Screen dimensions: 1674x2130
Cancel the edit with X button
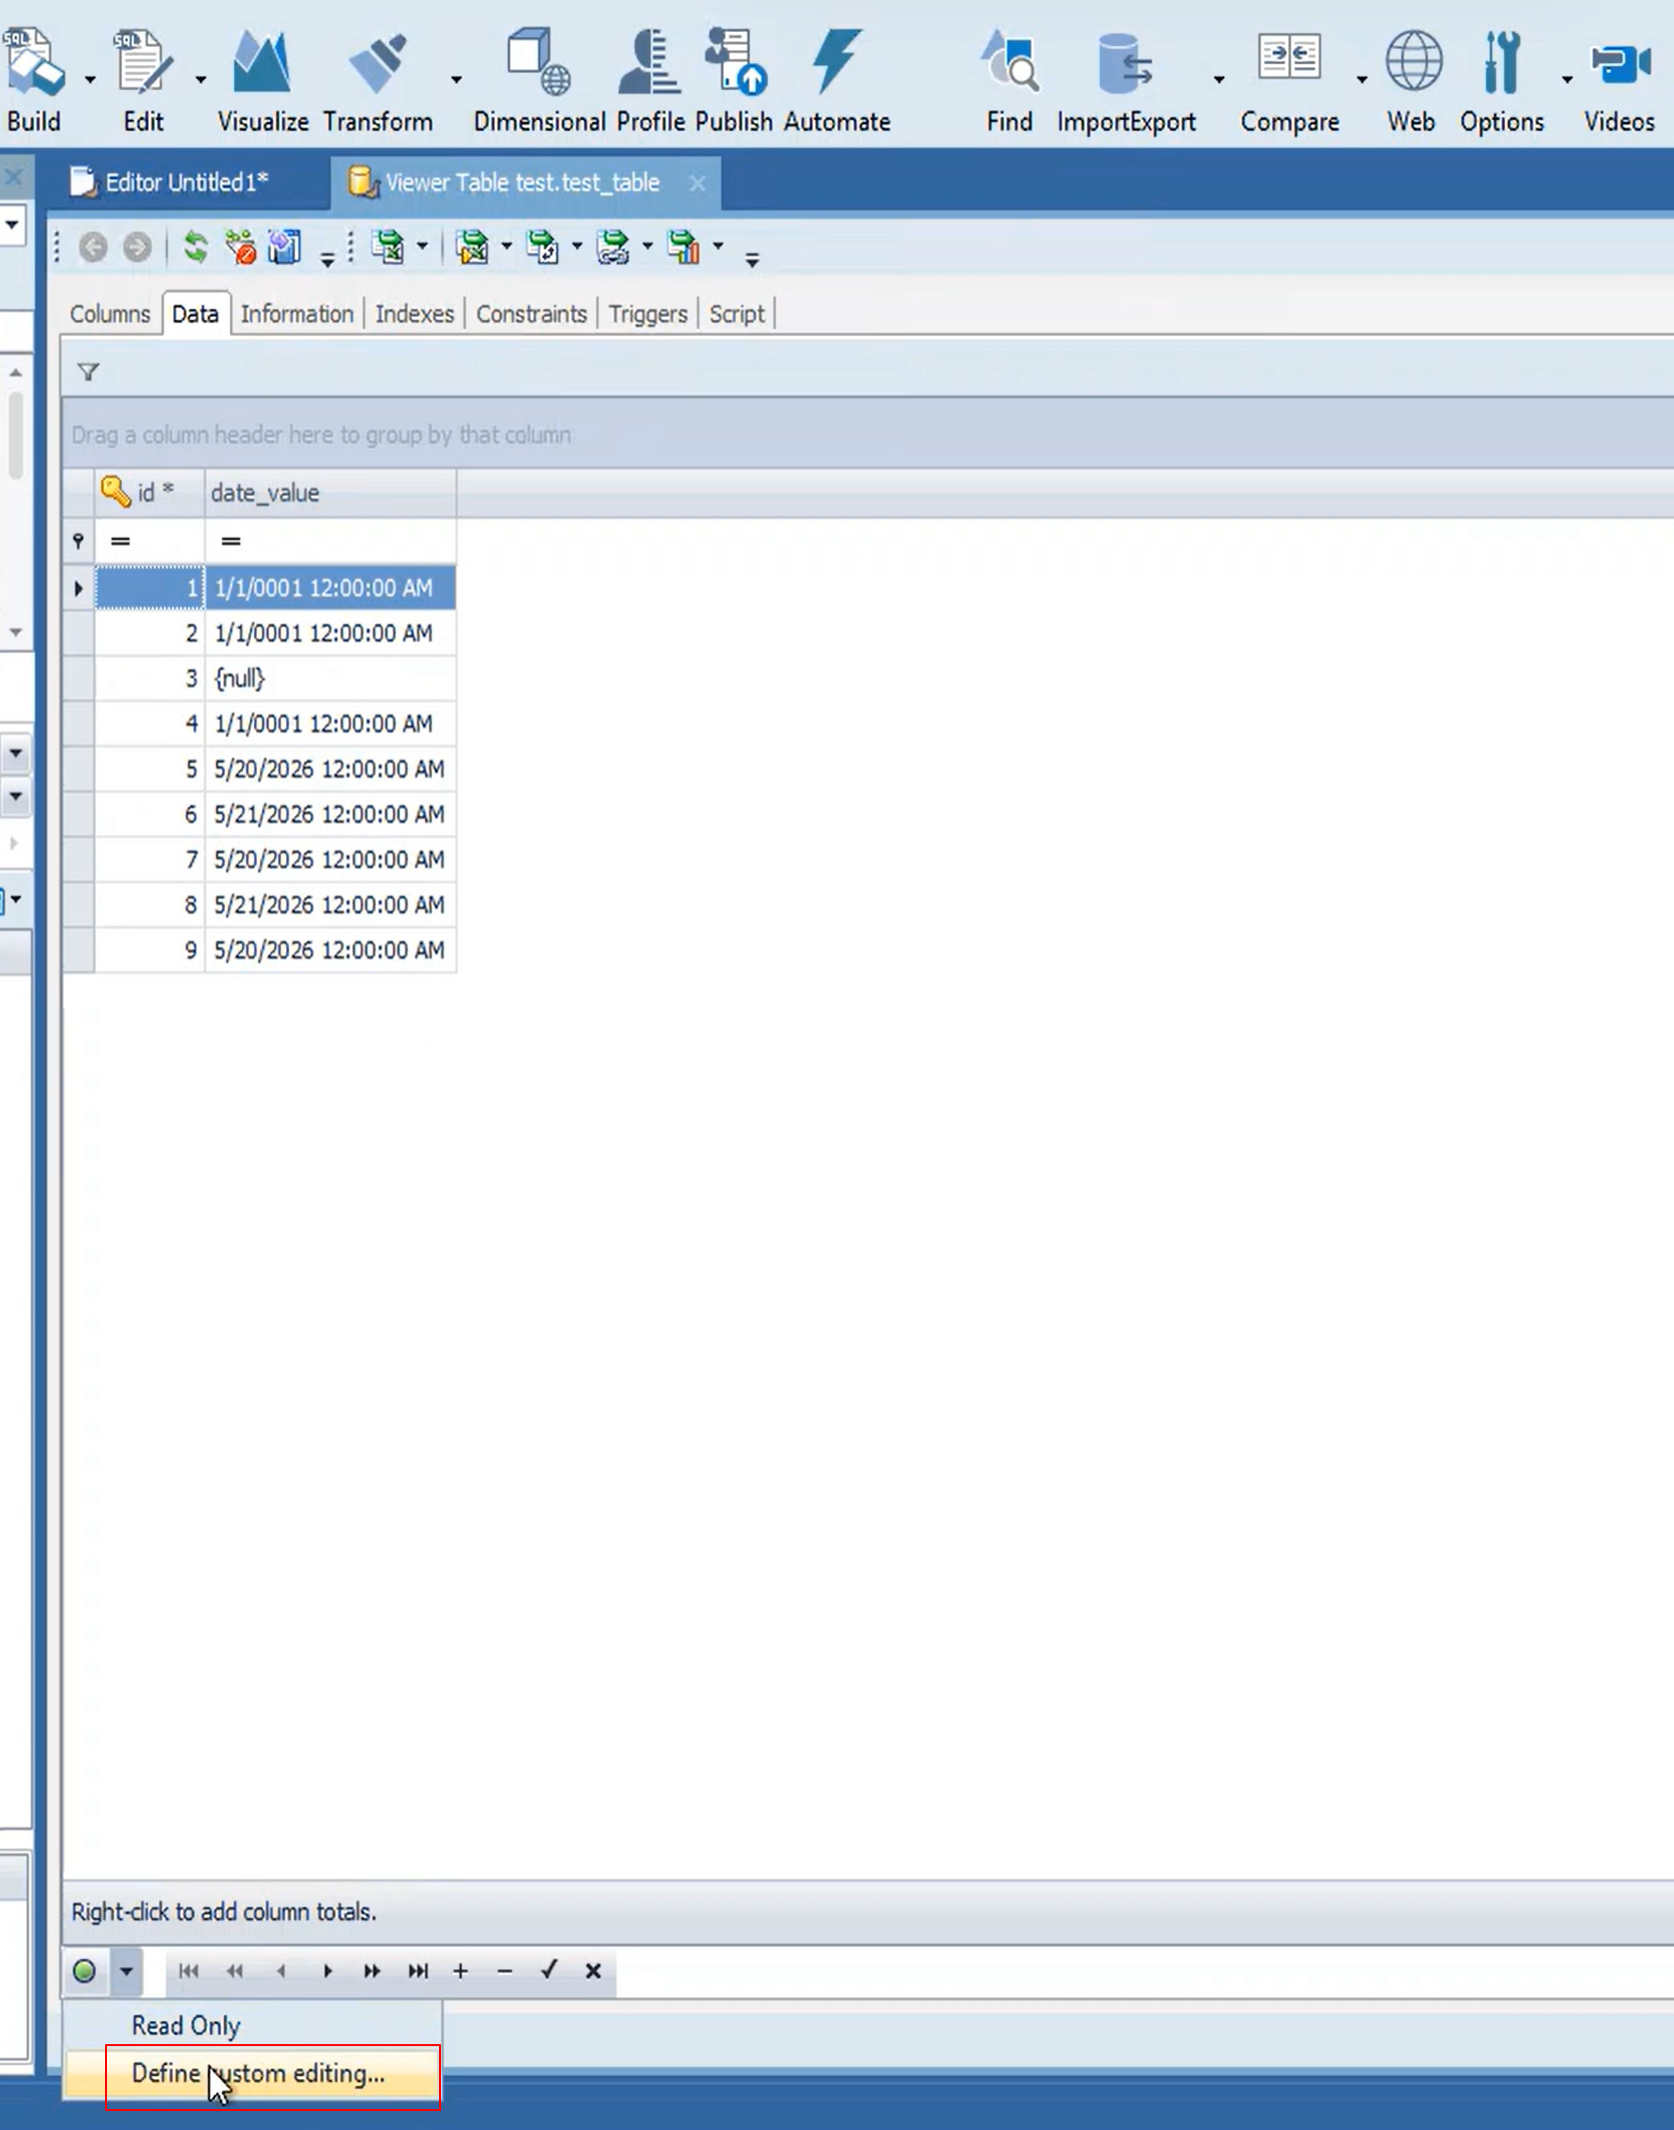pyautogui.click(x=593, y=1970)
